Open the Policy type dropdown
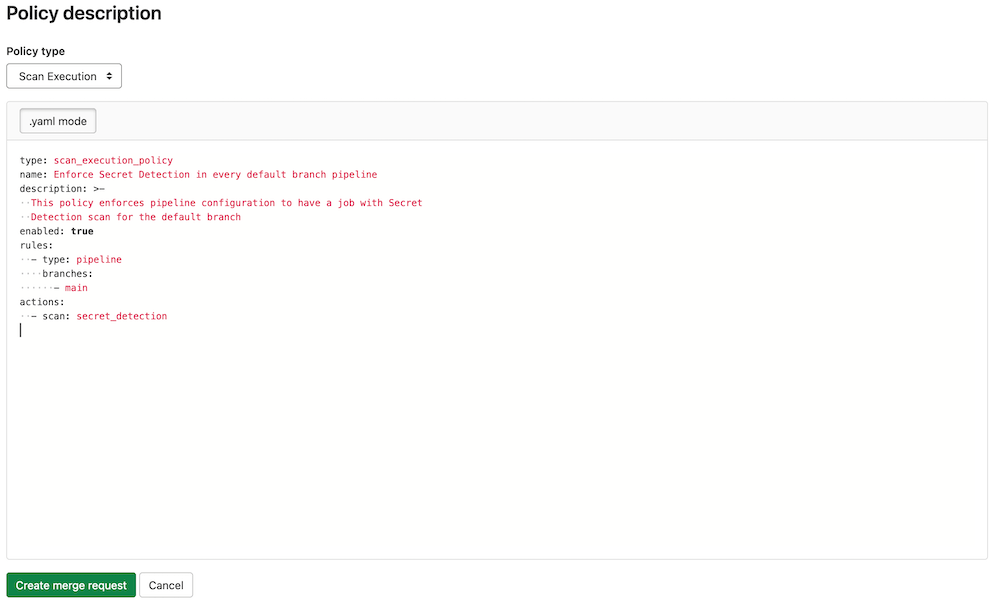 tap(63, 75)
